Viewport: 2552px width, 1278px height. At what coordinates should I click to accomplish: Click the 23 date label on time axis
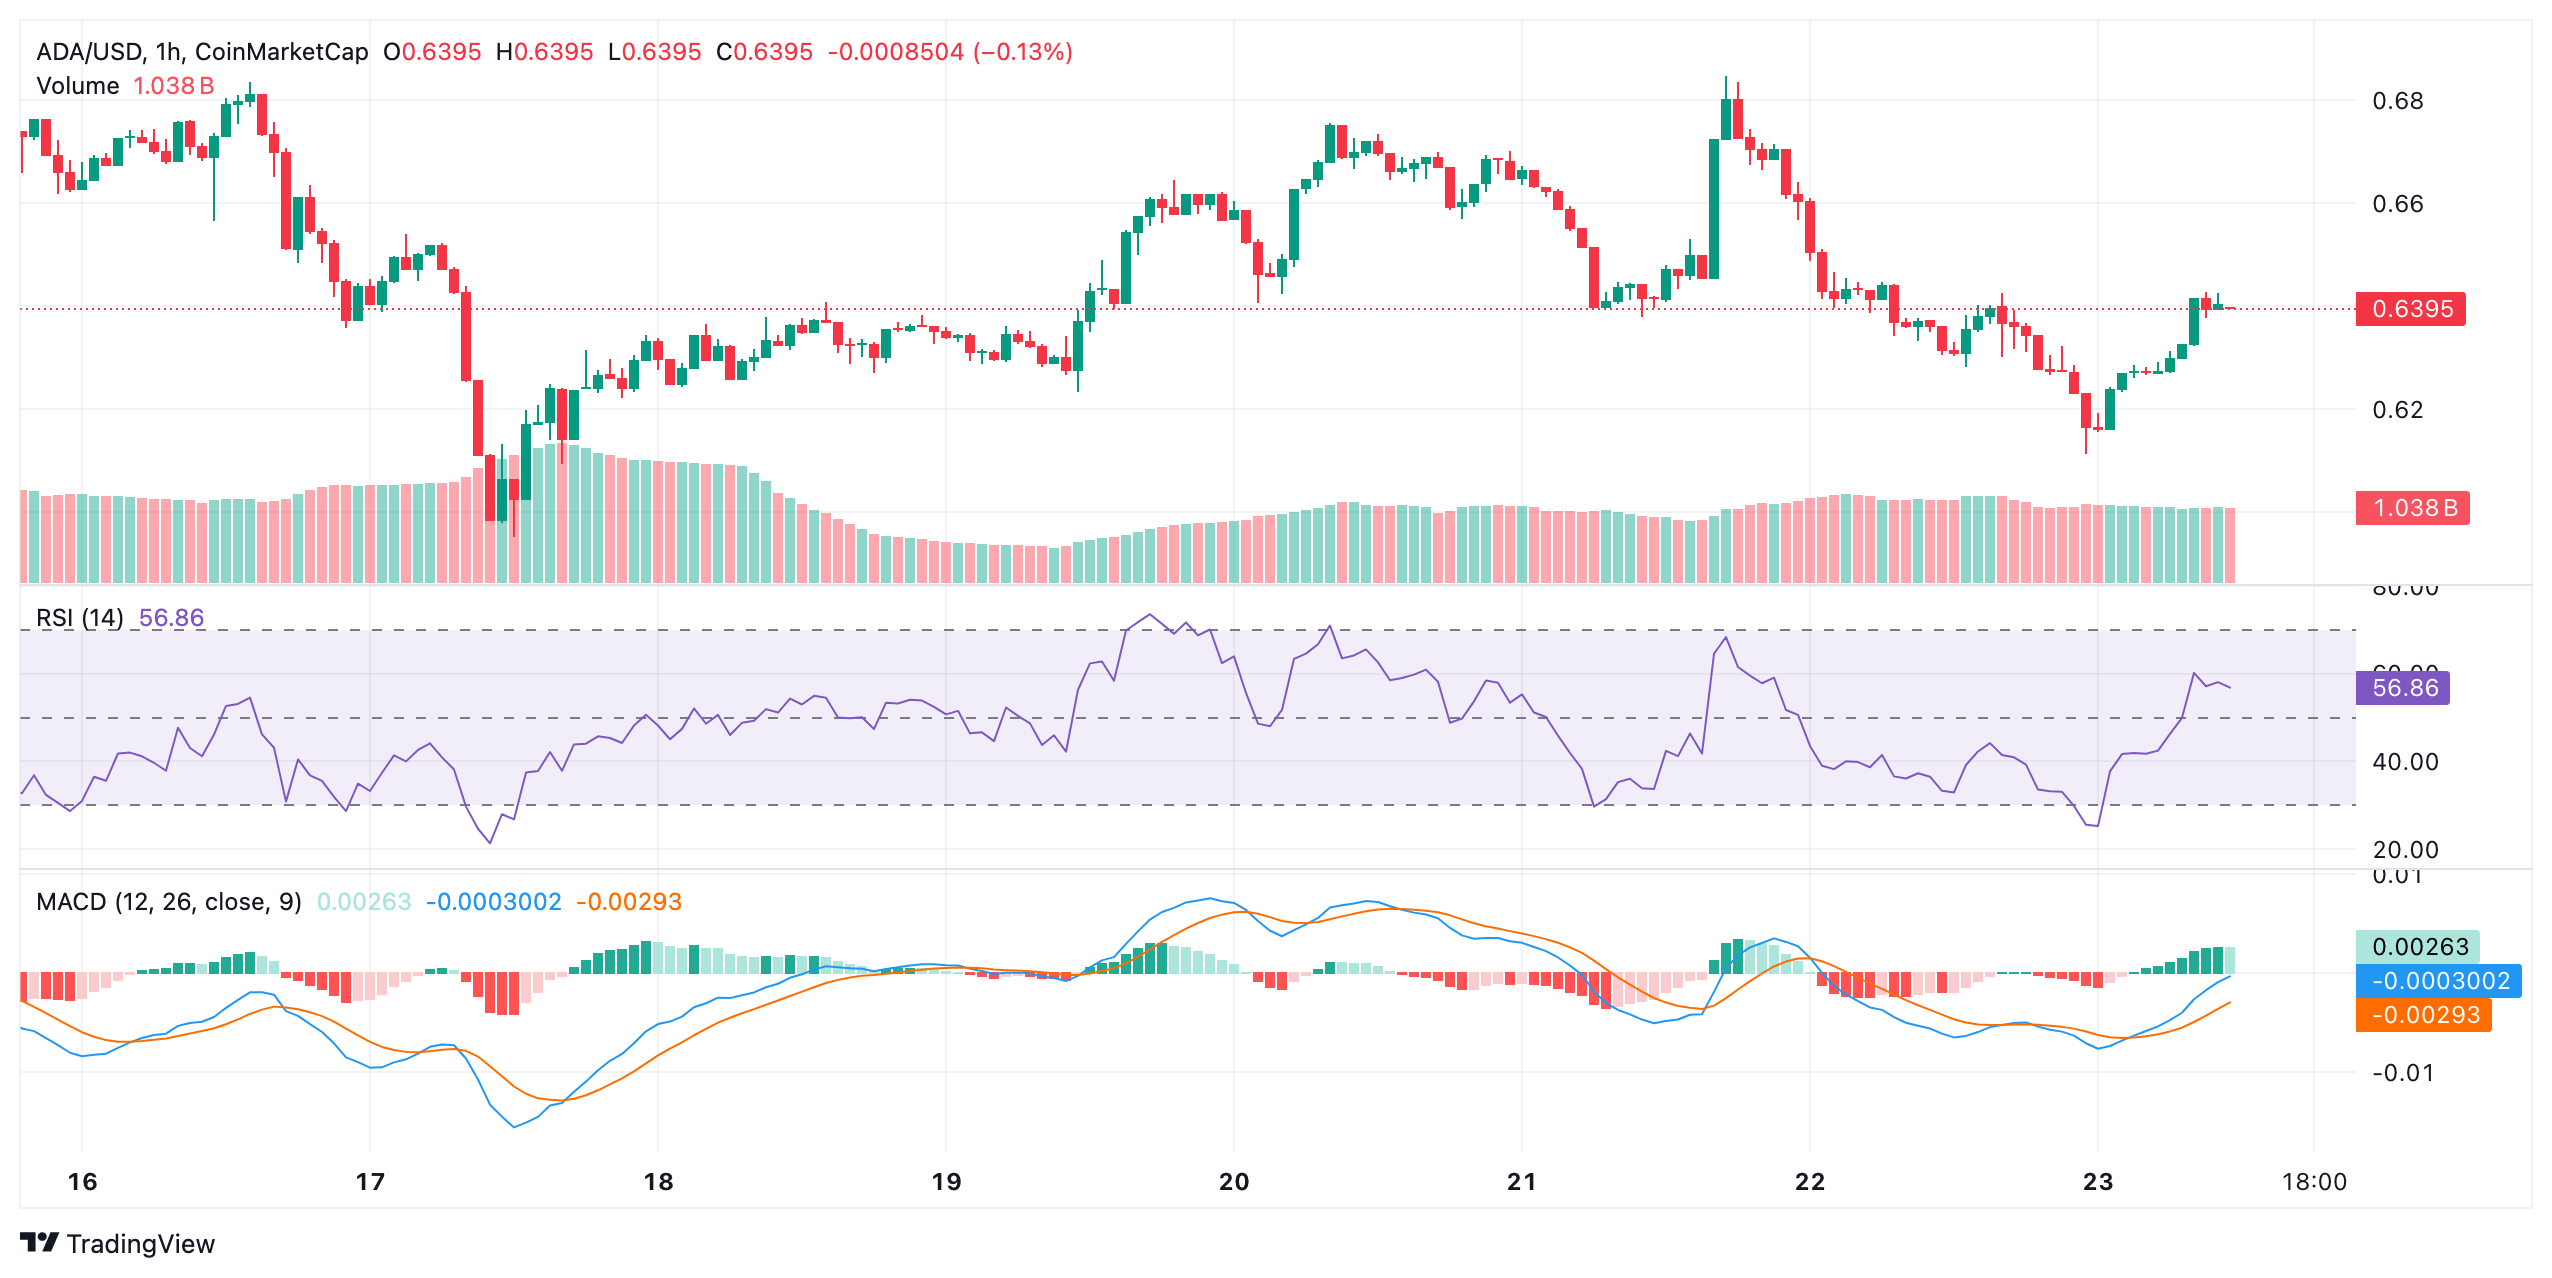coord(2098,1182)
